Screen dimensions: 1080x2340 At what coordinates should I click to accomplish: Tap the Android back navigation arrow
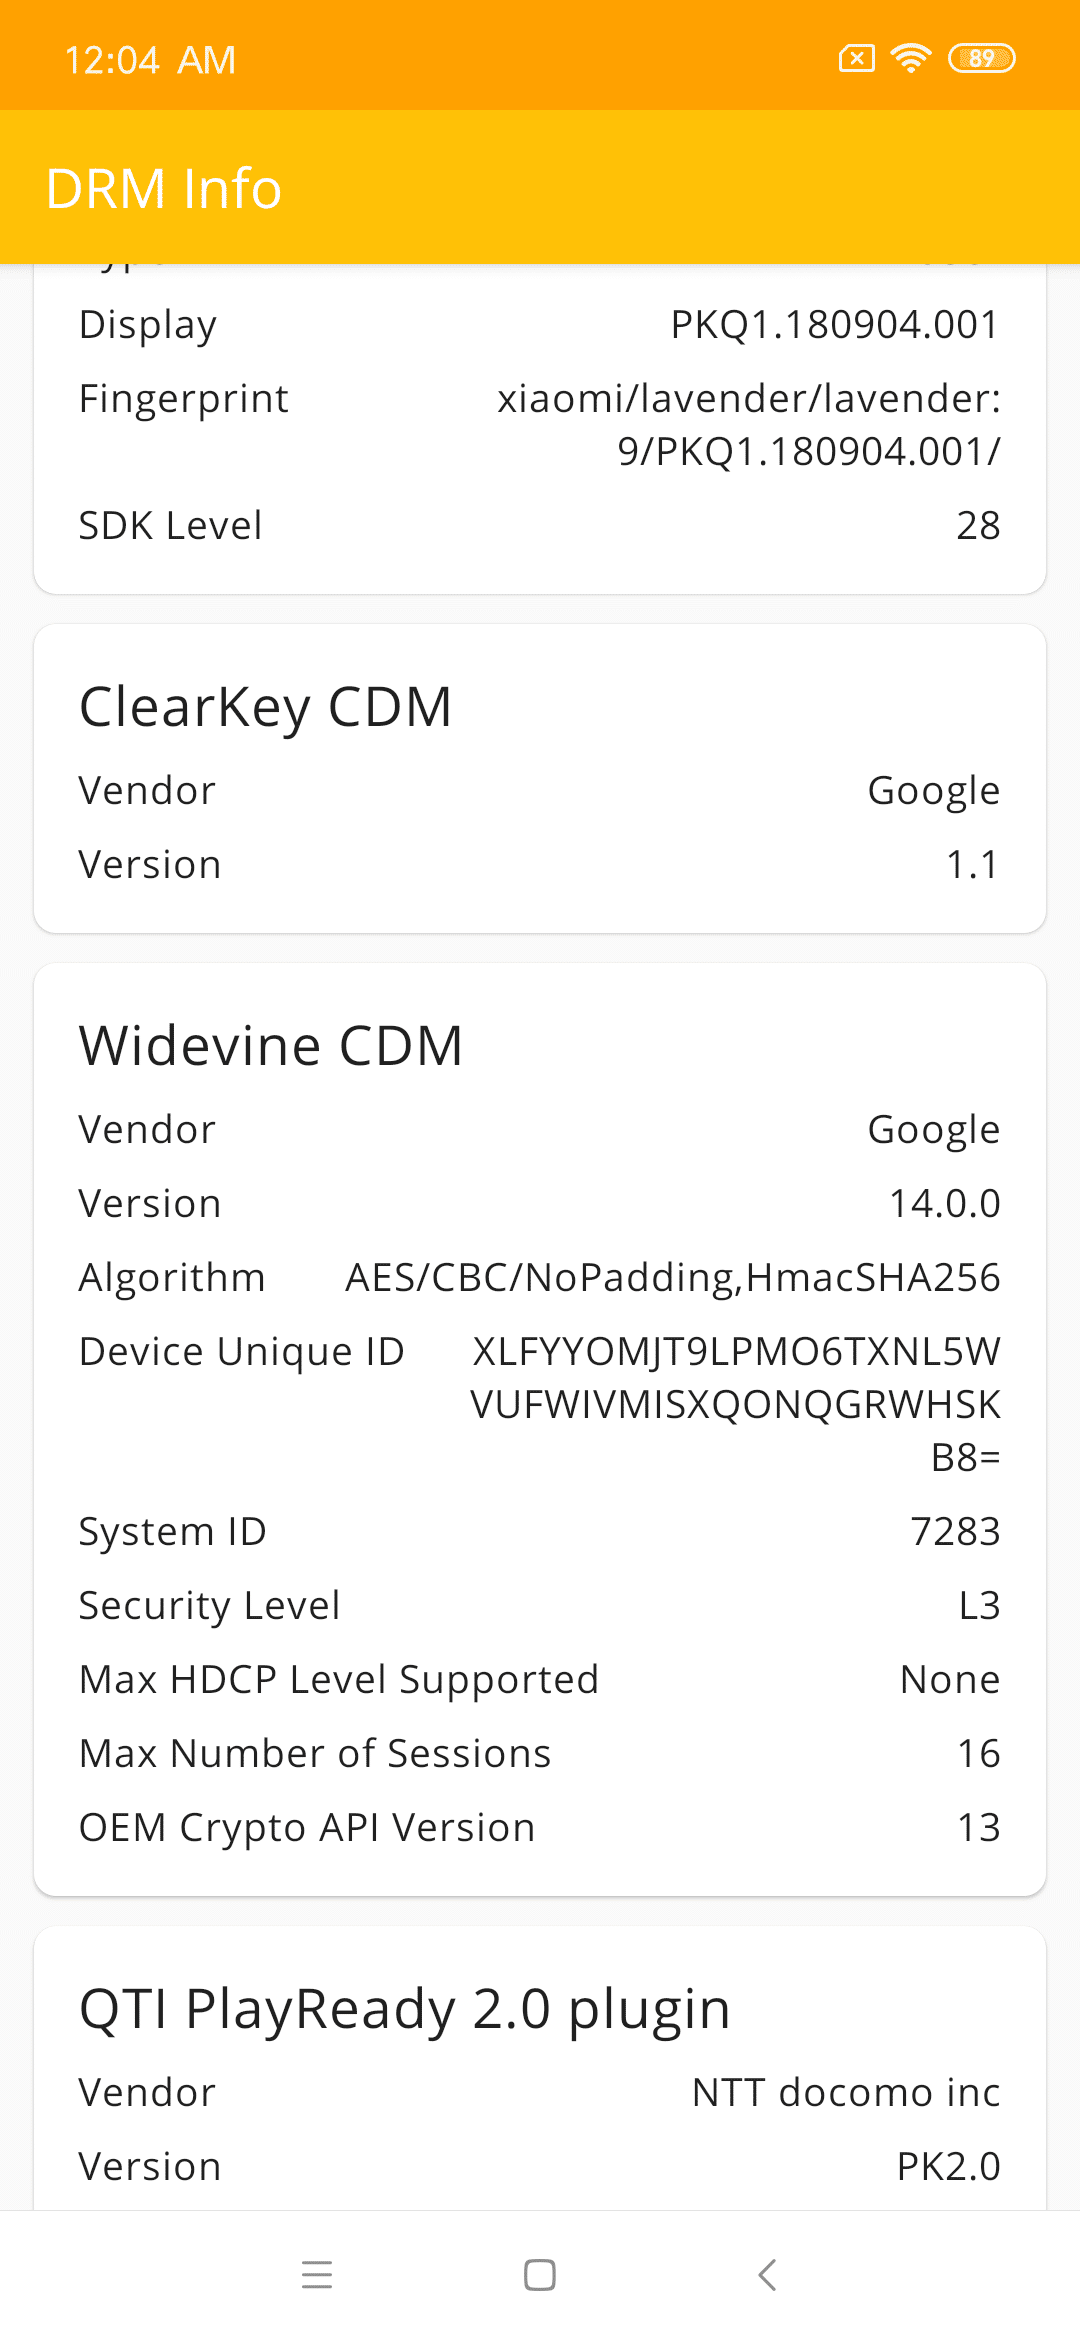[767, 2275]
